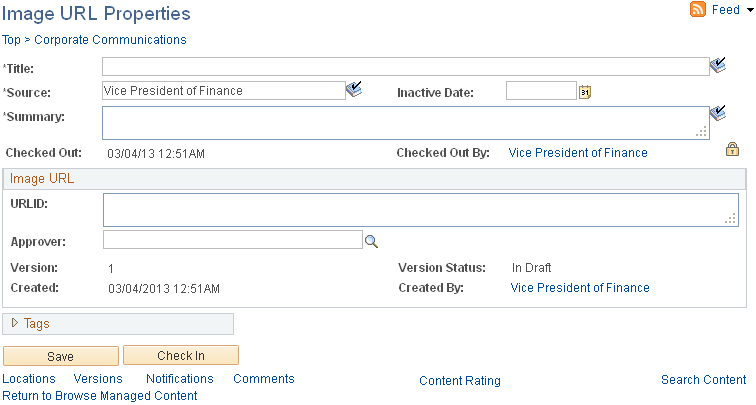Spell check the Summary field

[x=718, y=113]
